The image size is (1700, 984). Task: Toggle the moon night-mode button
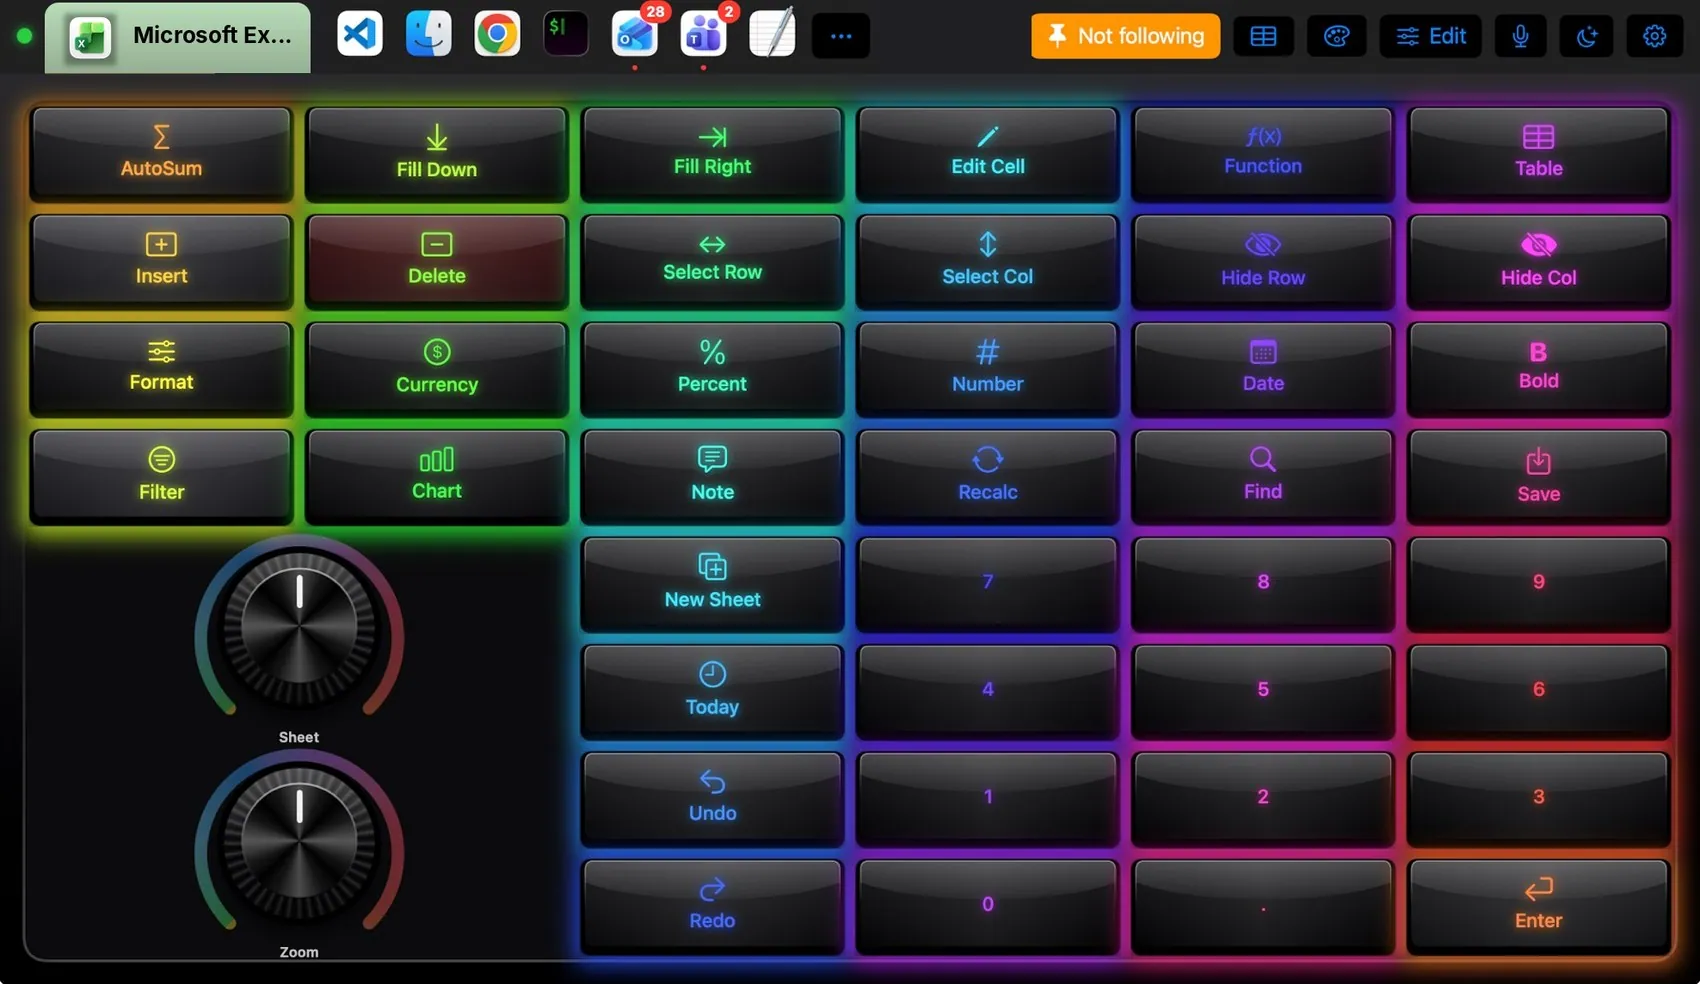1587,36
